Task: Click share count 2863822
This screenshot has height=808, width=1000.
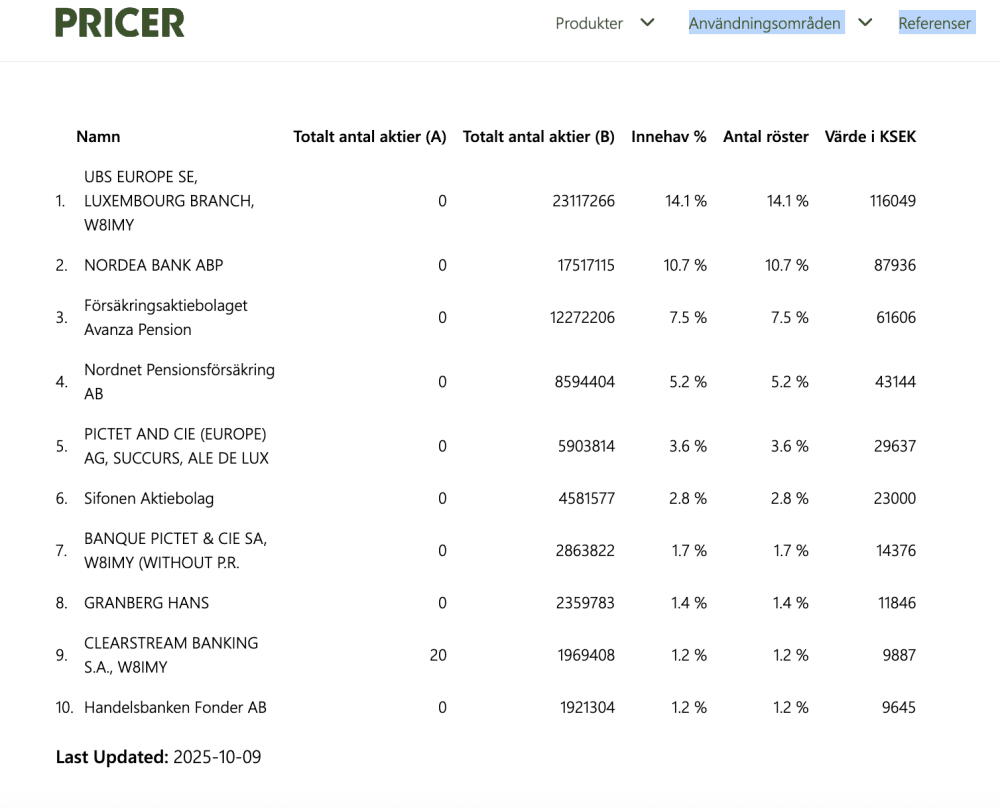Action: [x=585, y=551]
